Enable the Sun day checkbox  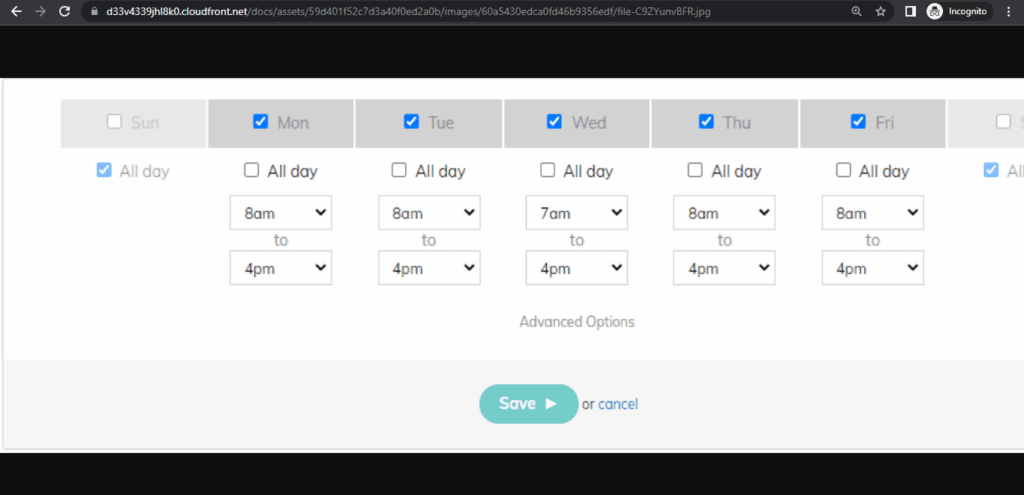click(x=114, y=121)
